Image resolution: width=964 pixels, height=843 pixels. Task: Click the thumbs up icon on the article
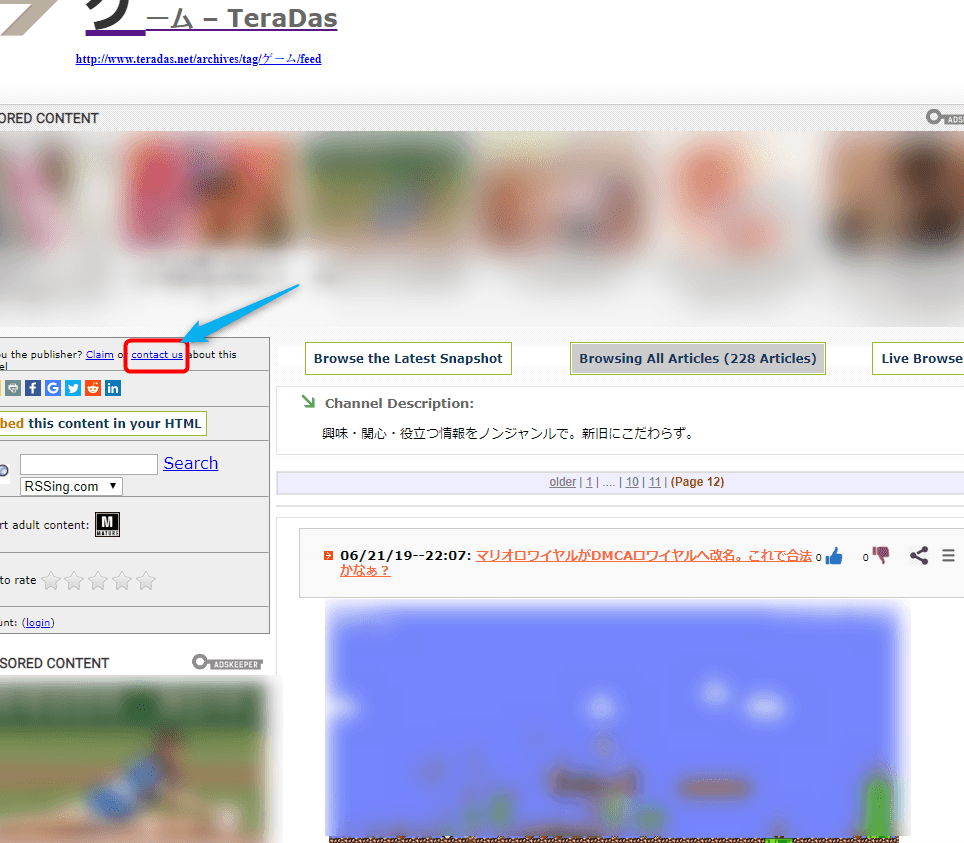(x=834, y=556)
